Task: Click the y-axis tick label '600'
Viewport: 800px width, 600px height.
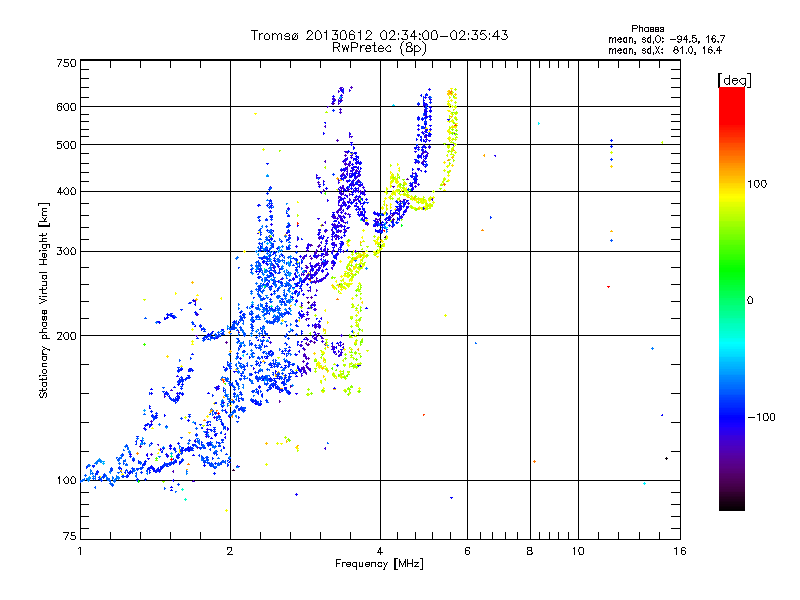Action: click(x=66, y=107)
